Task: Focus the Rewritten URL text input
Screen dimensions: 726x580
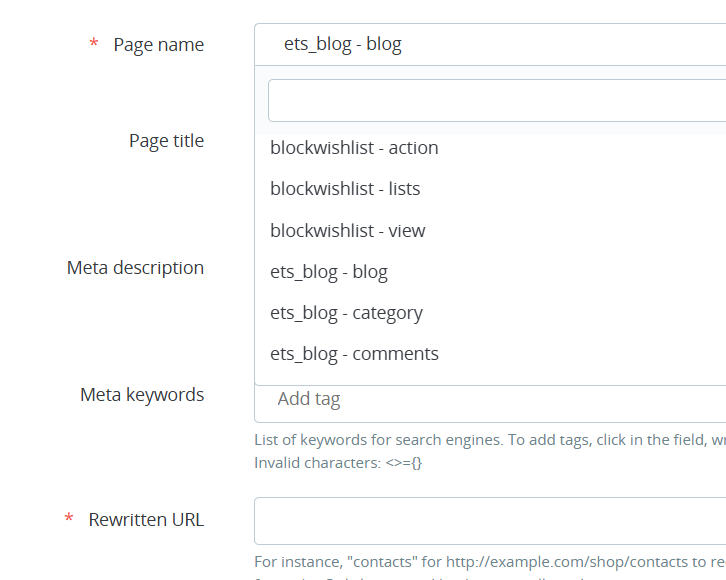Action: click(x=490, y=521)
